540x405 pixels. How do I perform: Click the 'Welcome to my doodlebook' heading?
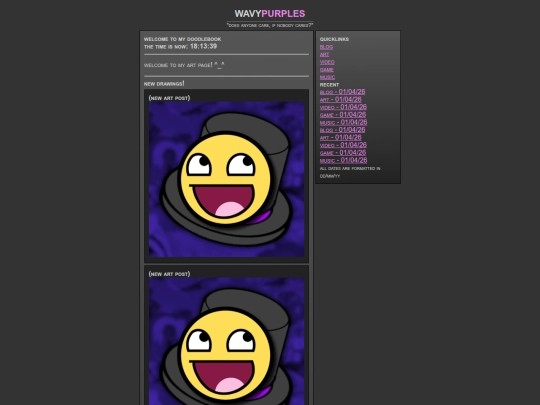(x=183, y=39)
